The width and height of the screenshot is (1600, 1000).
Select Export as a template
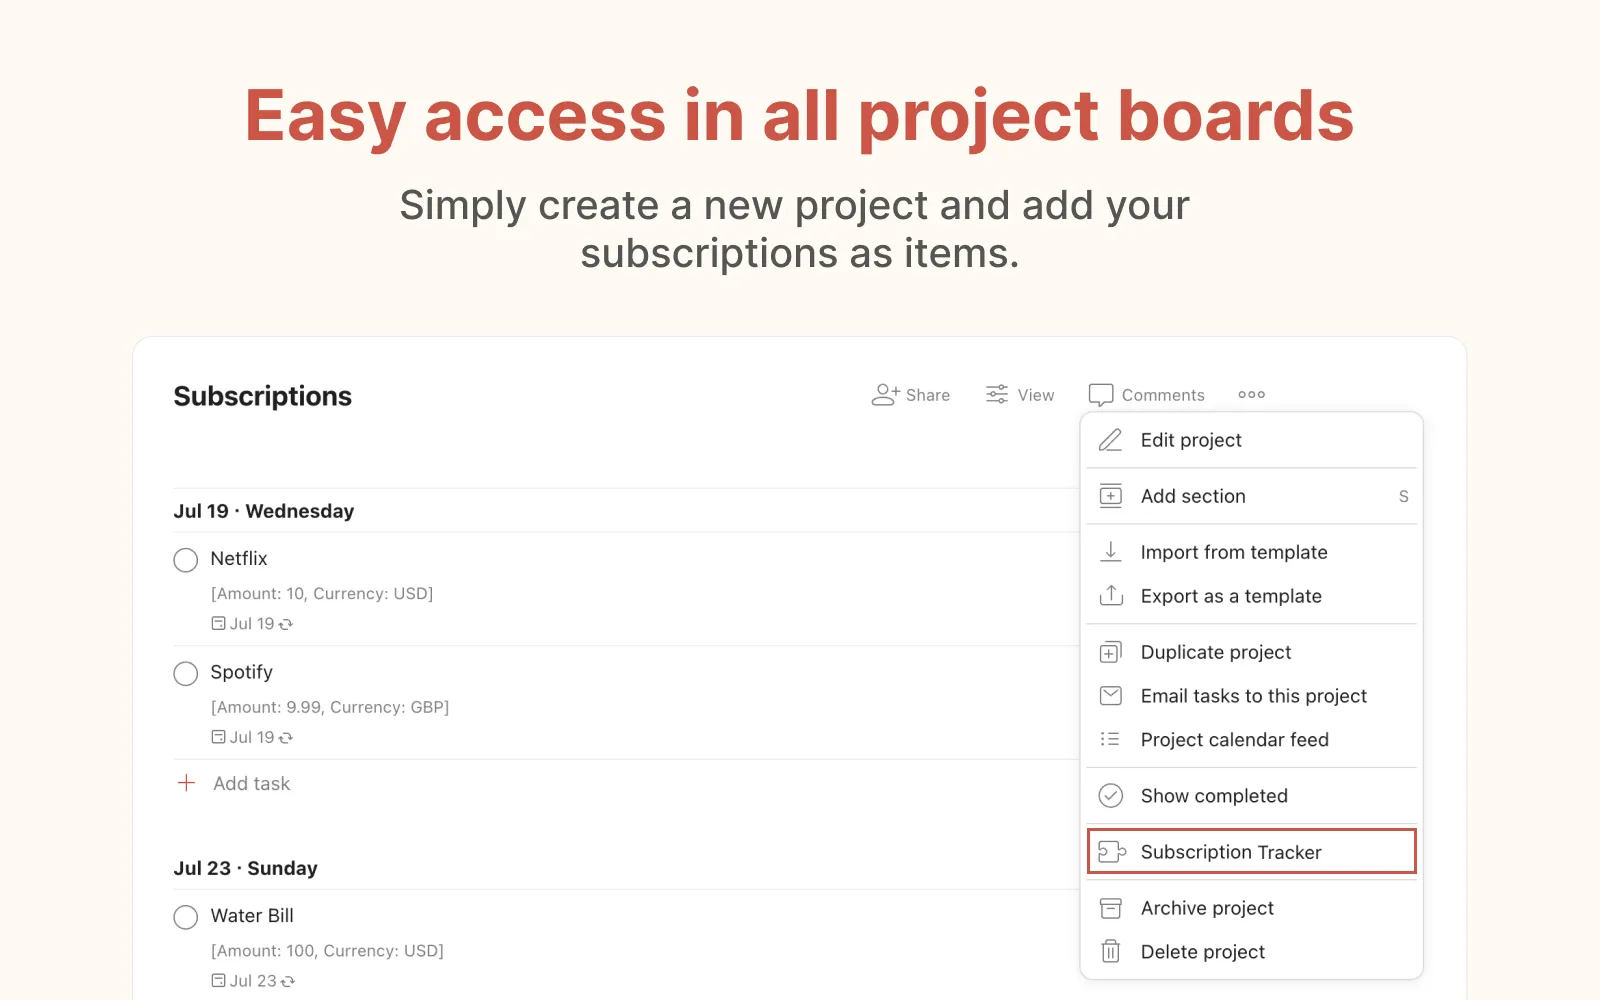coord(1231,596)
